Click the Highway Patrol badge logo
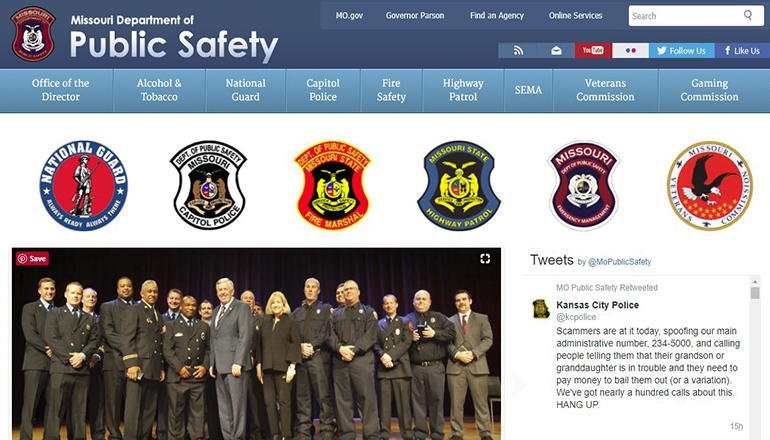The height and width of the screenshot is (440, 770). point(459,185)
